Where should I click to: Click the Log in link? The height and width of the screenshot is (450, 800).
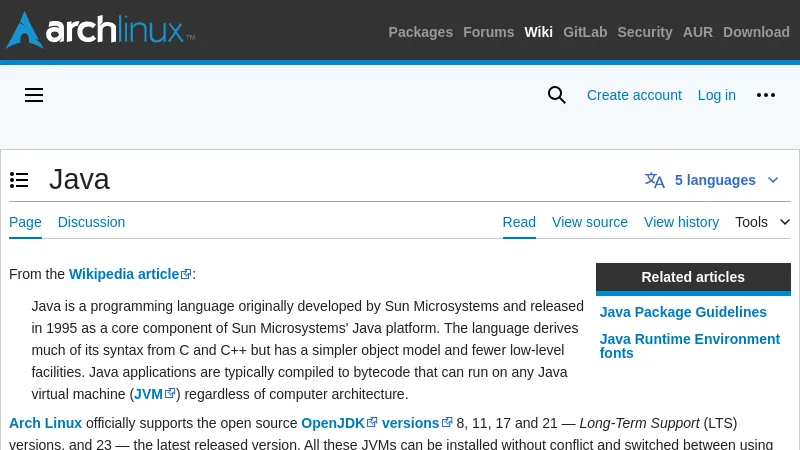[x=716, y=95]
